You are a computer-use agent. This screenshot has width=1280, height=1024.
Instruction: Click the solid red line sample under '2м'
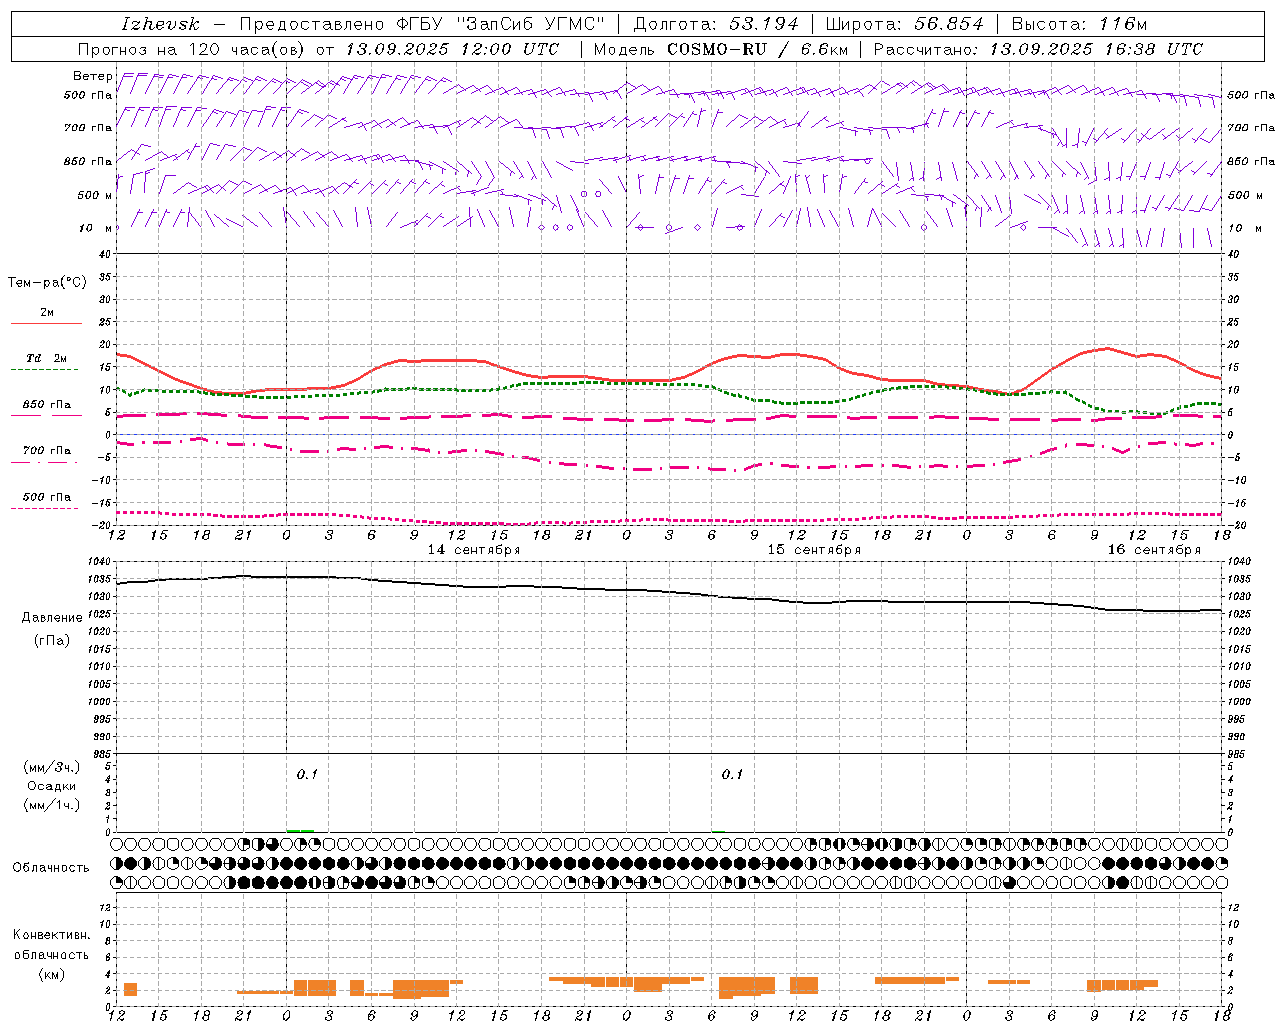pos(46,324)
